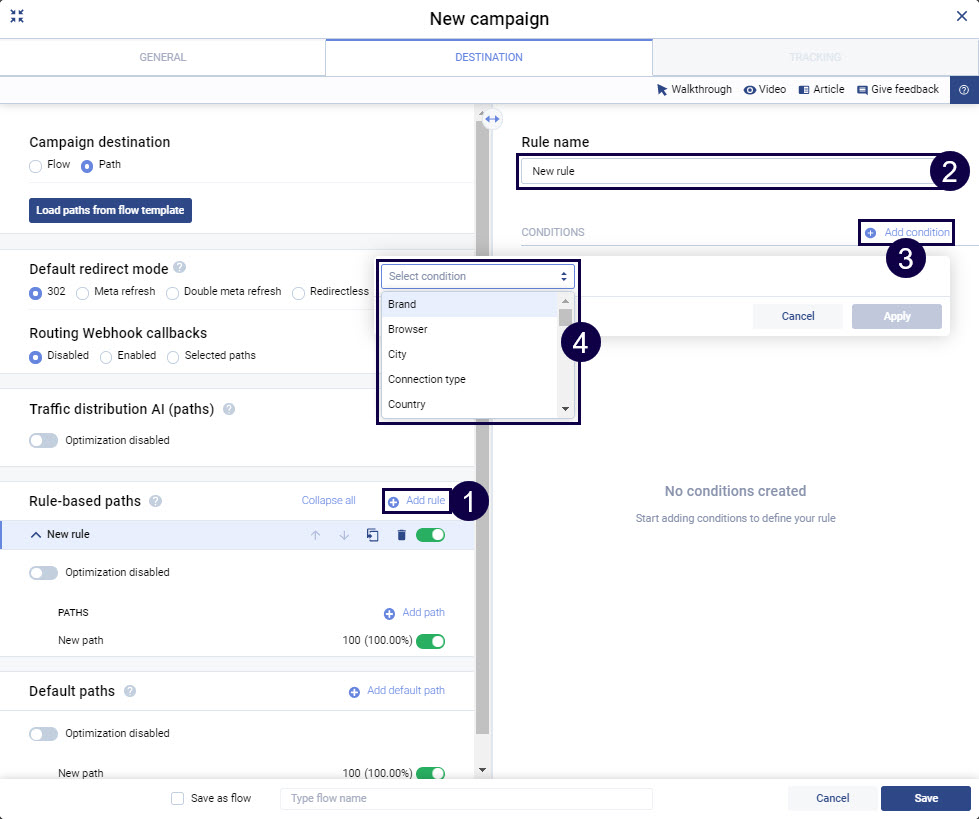Select the Flow campaign destination radio
Screen dimensions: 979x819
coord(36,165)
